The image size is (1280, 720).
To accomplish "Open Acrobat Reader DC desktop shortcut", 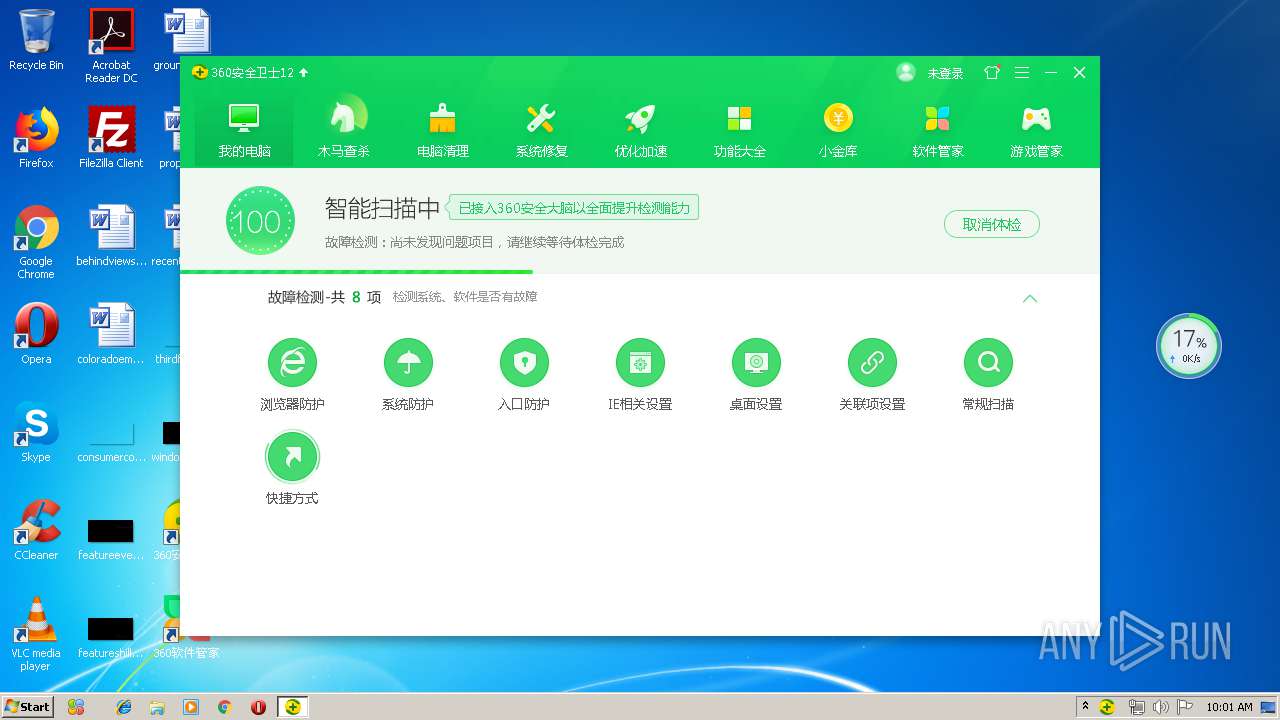I will coord(111,46).
